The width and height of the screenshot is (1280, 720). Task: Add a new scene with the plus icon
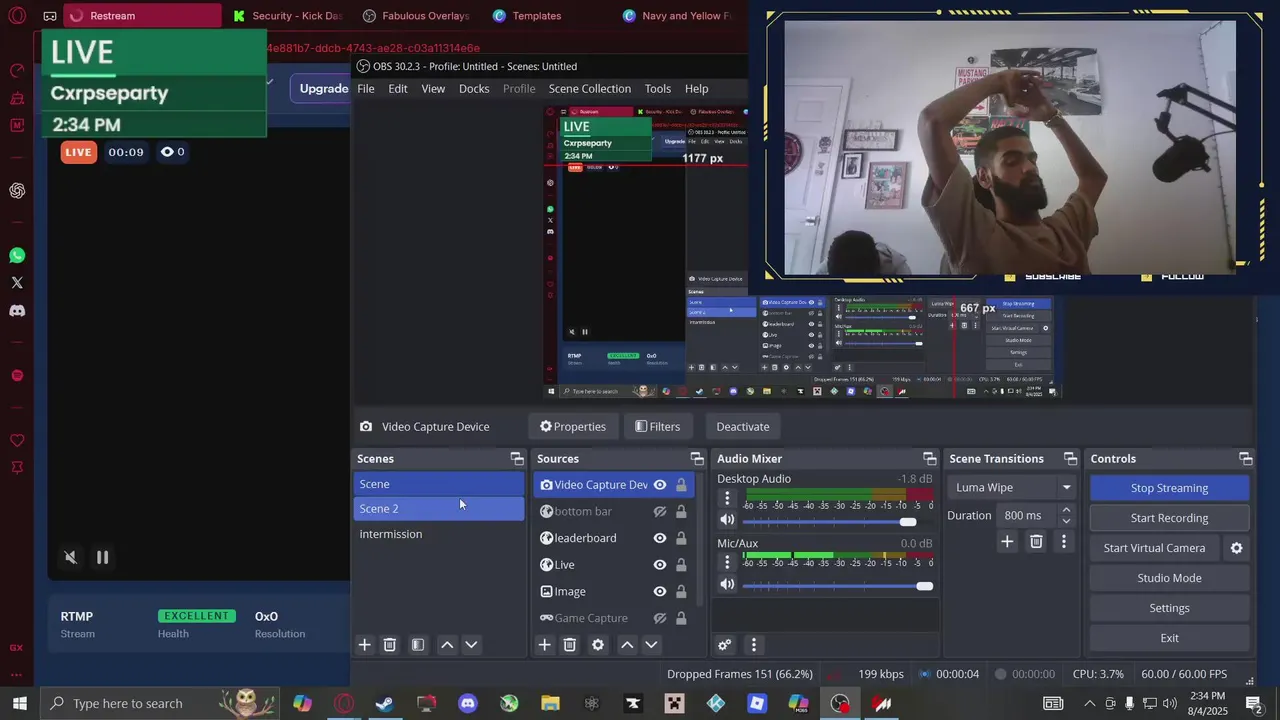(x=365, y=645)
